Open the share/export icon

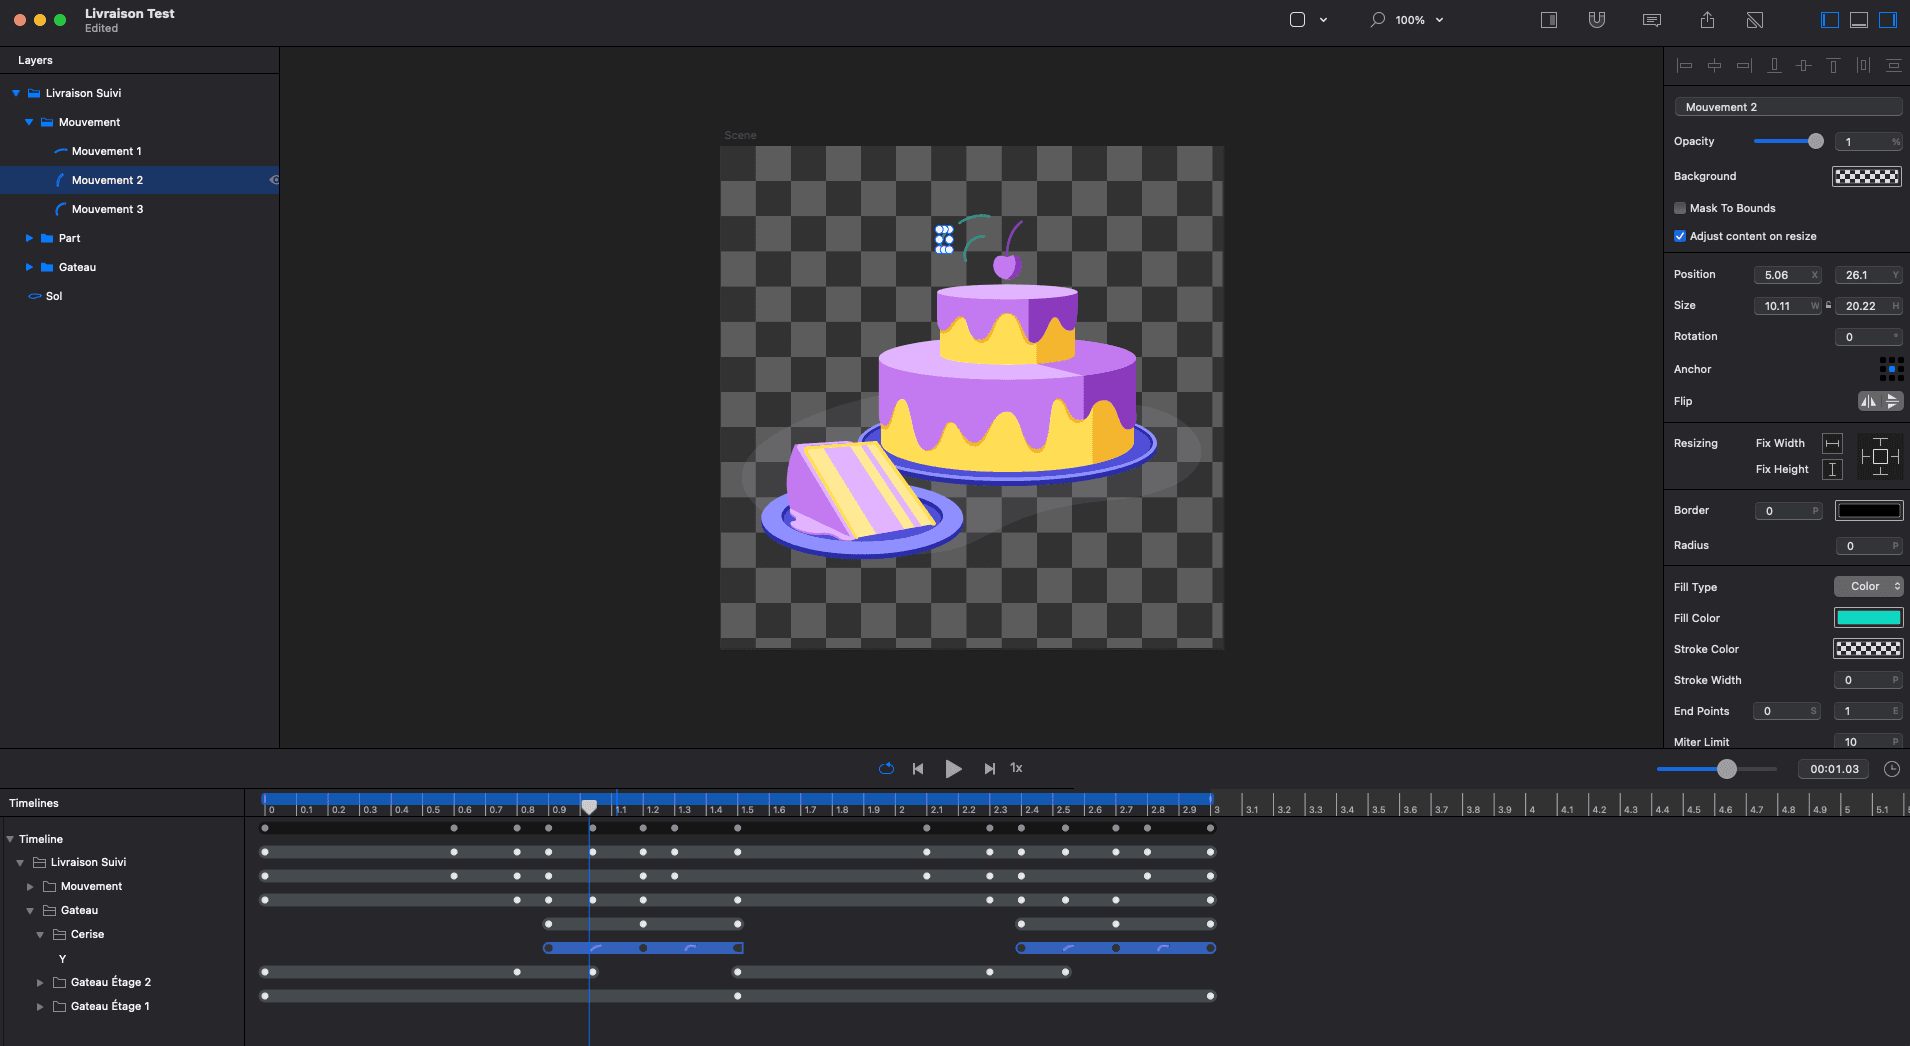(1707, 20)
